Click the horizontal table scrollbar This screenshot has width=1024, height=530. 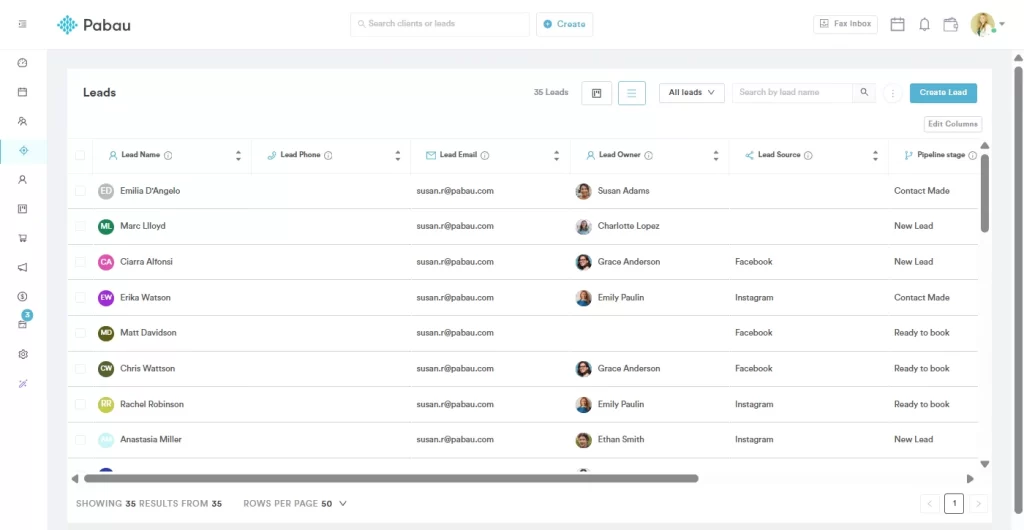tap(390, 479)
